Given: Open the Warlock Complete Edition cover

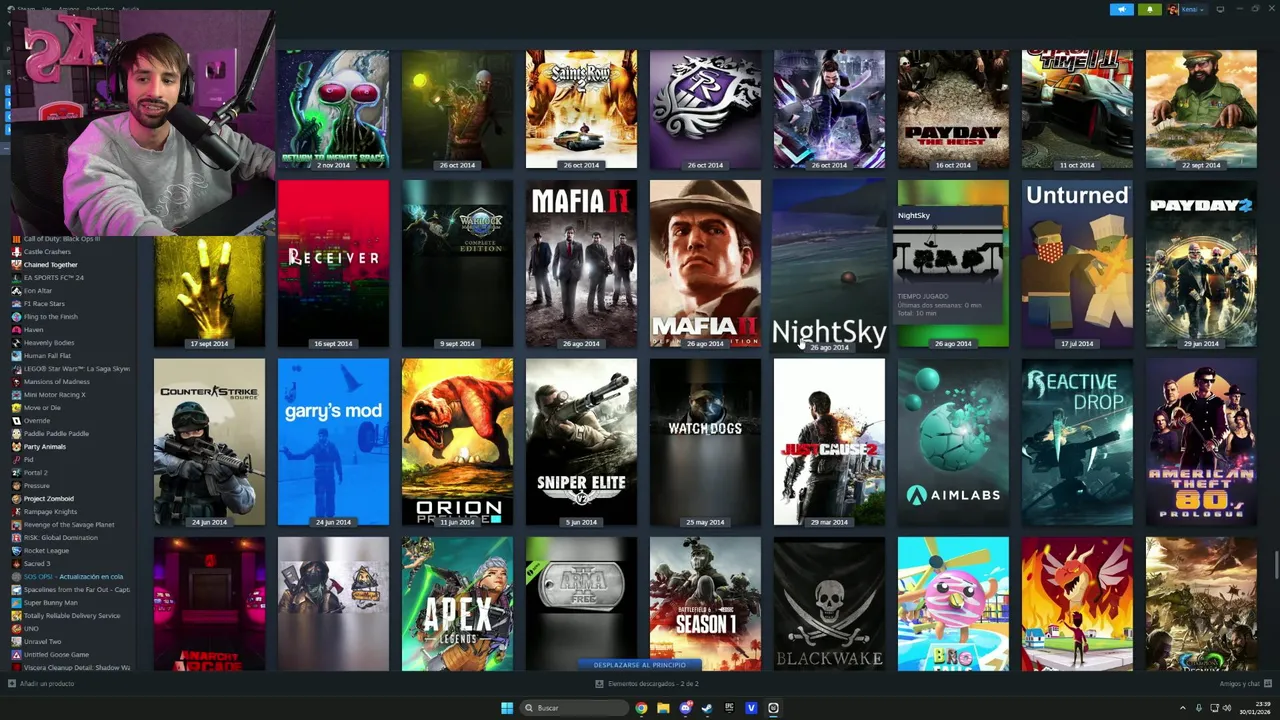Looking at the screenshot, I should [x=457, y=263].
